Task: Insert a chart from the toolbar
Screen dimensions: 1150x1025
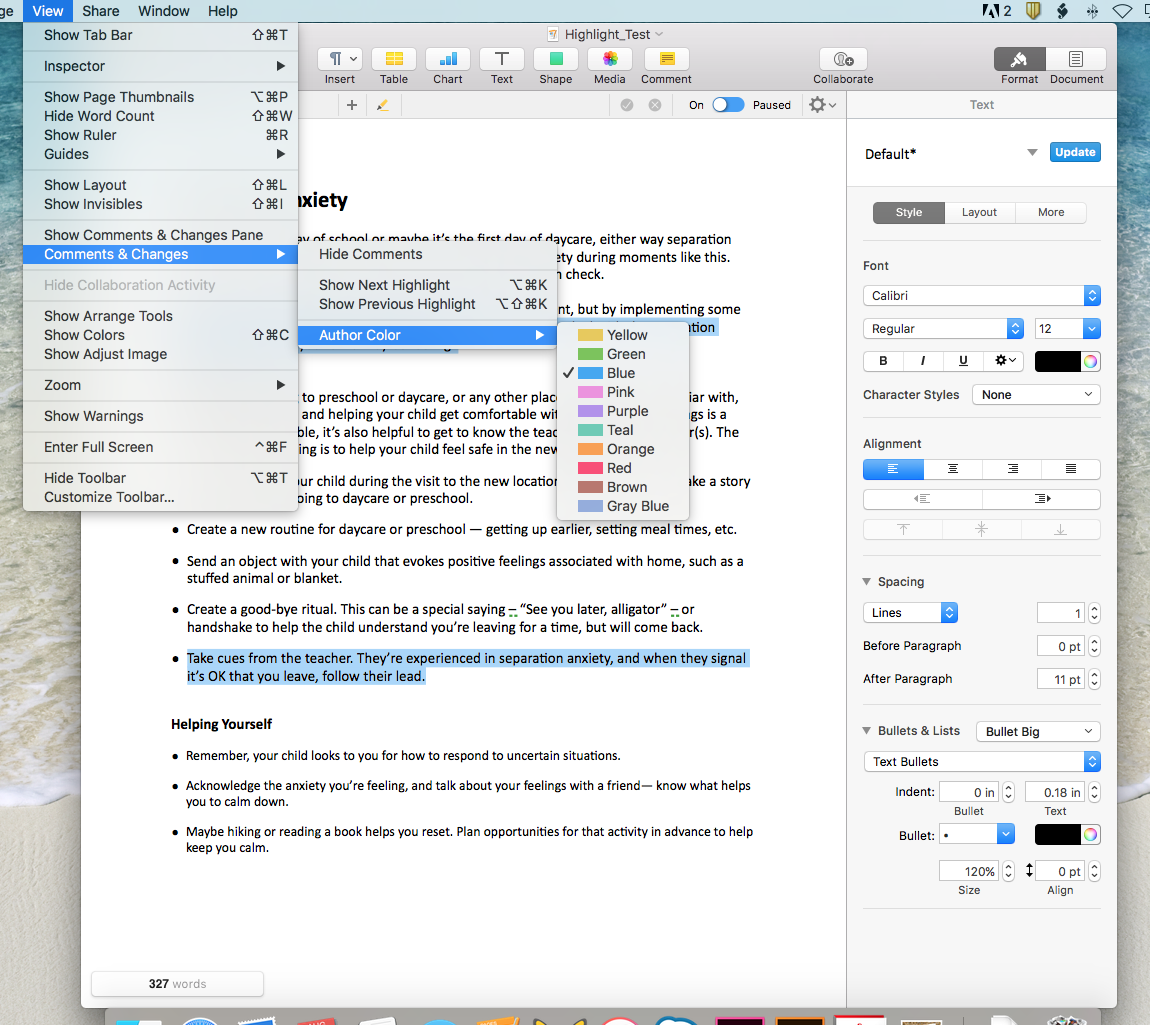Action: [x=447, y=61]
